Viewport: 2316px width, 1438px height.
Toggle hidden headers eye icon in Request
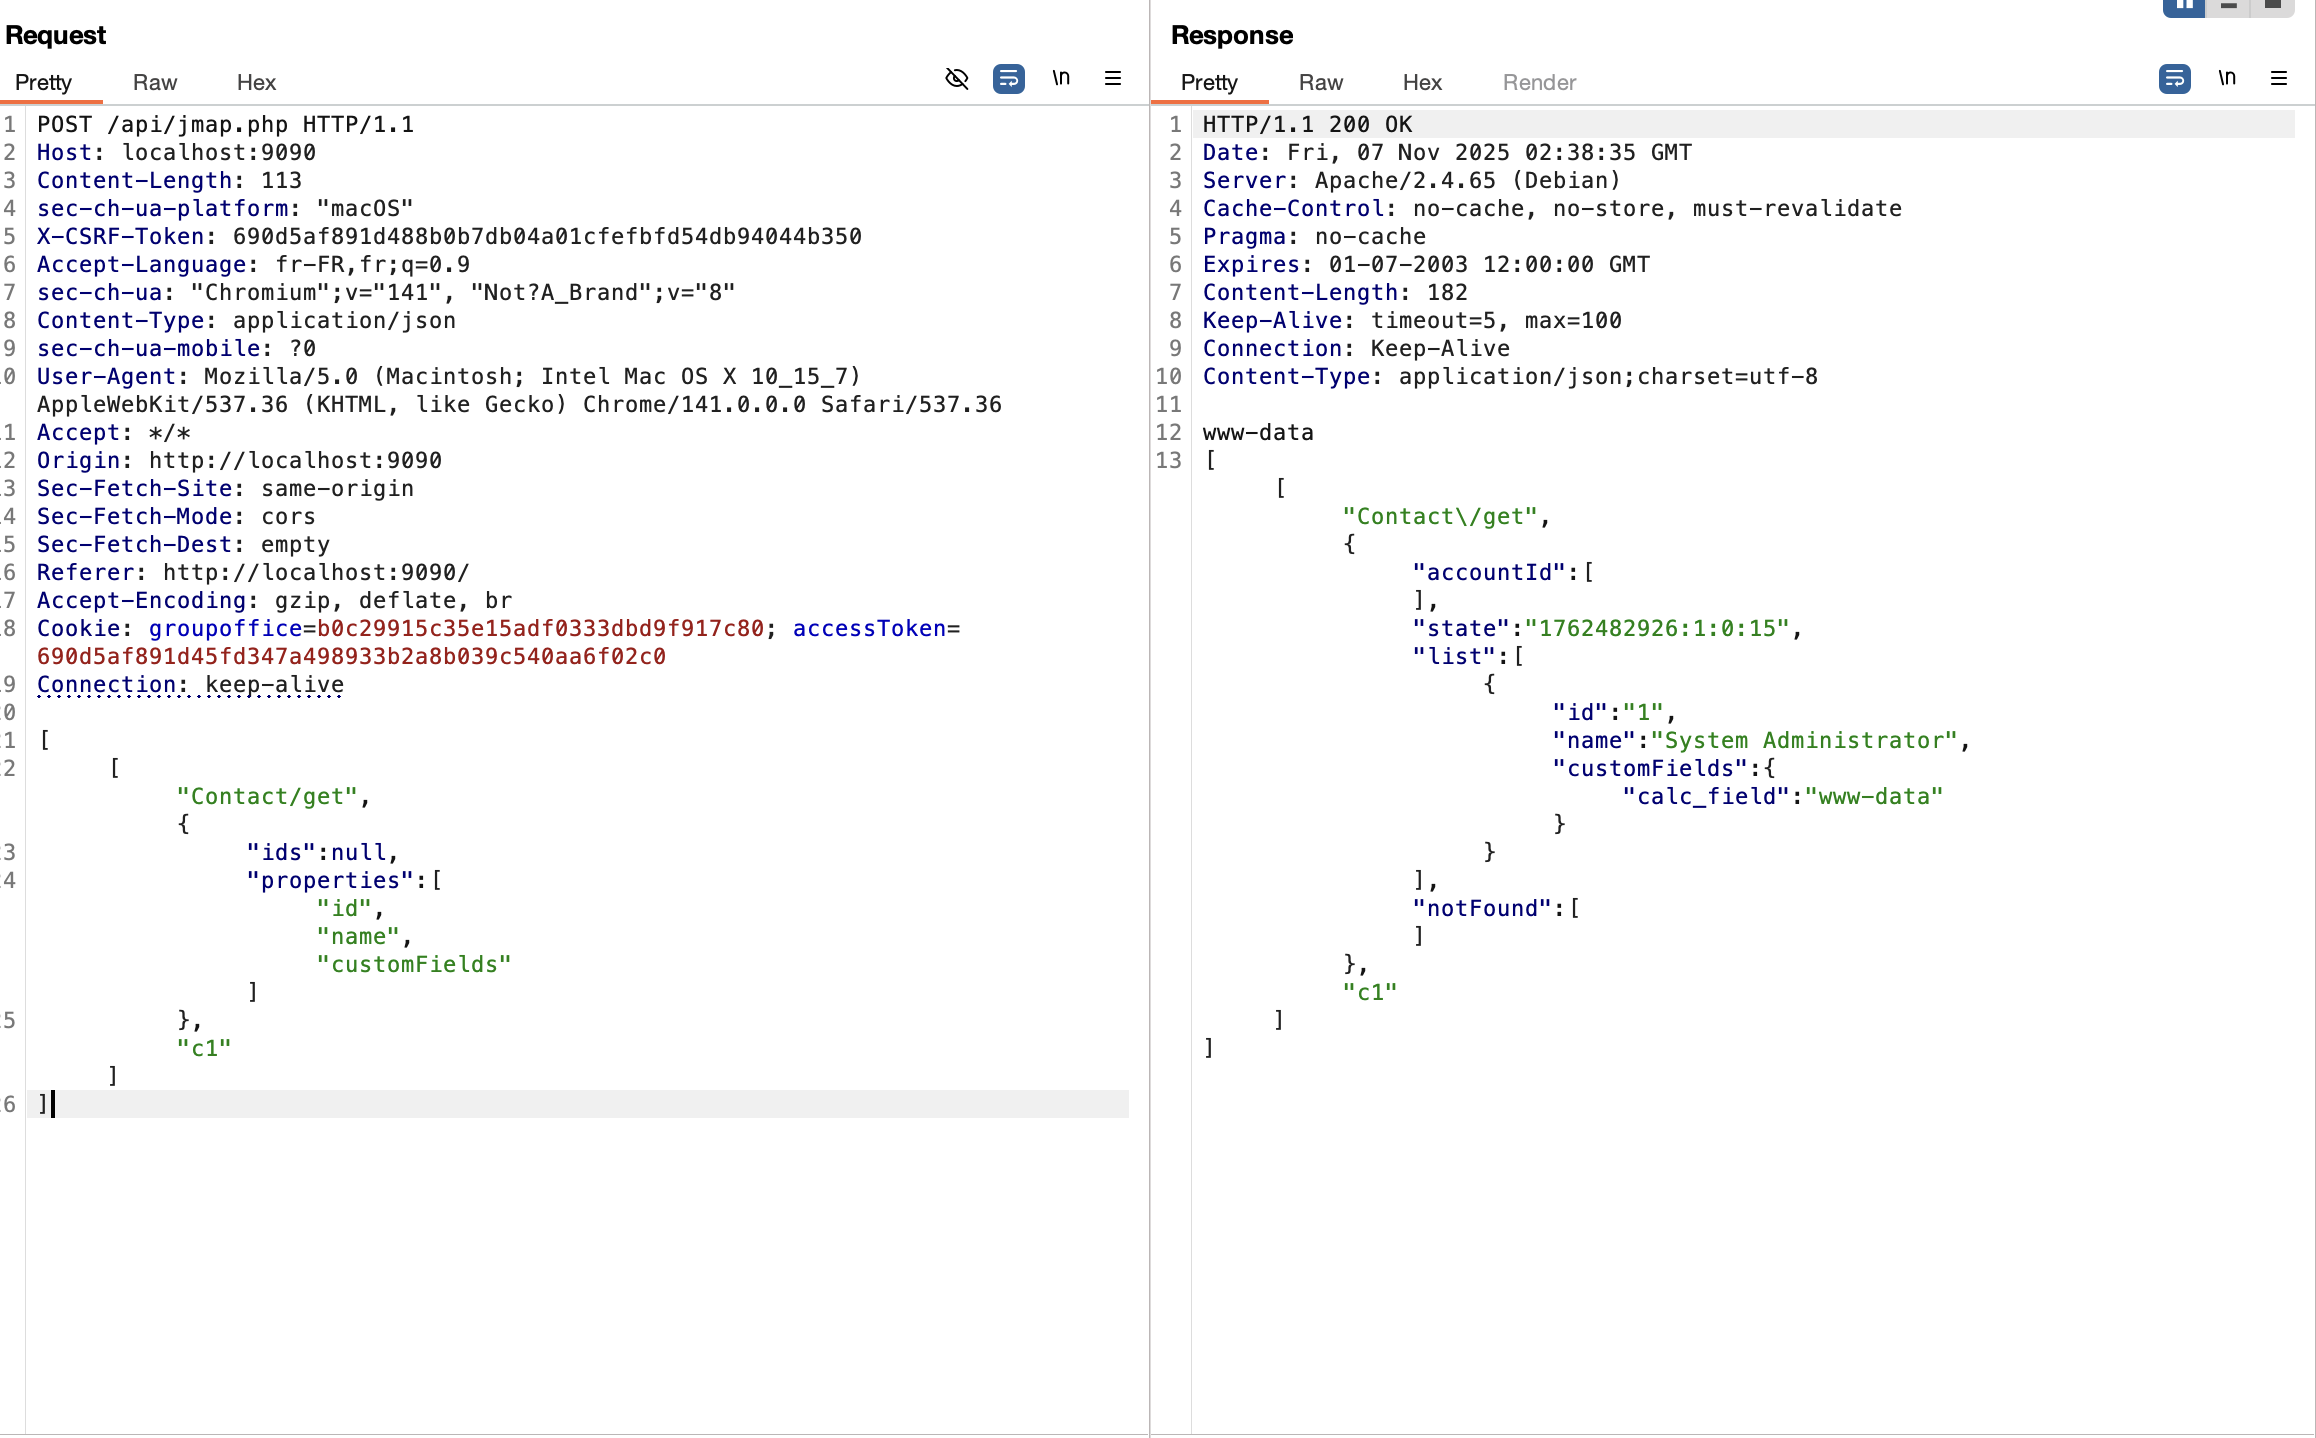957,78
